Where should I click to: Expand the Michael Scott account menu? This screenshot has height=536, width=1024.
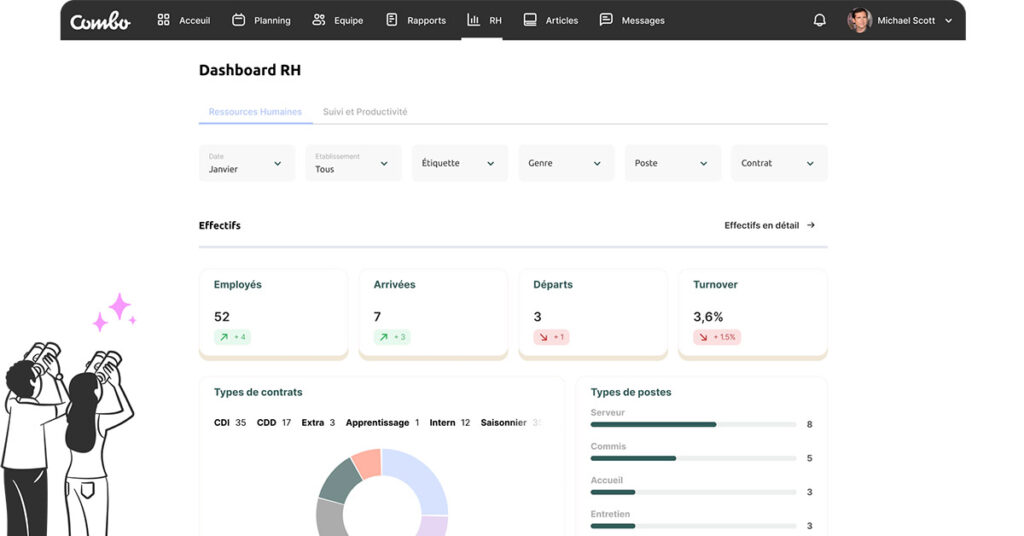click(x=948, y=20)
